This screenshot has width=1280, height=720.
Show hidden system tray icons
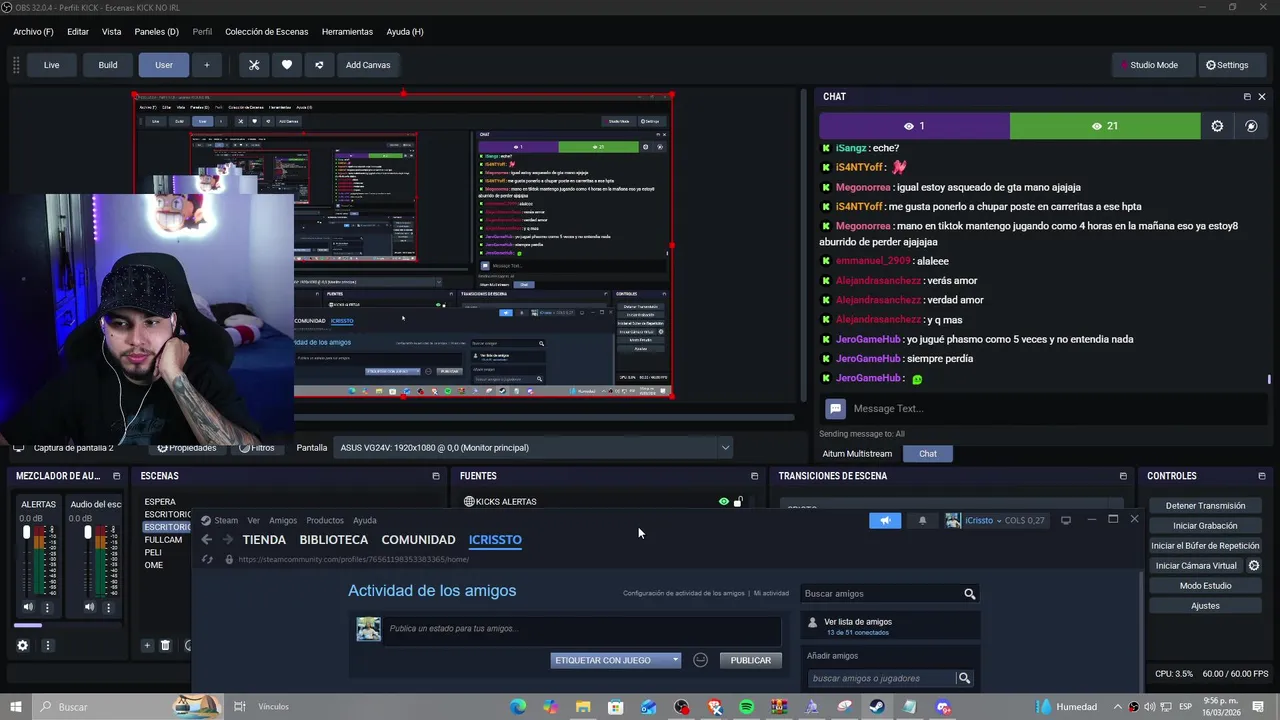pyautogui.click(x=1118, y=707)
